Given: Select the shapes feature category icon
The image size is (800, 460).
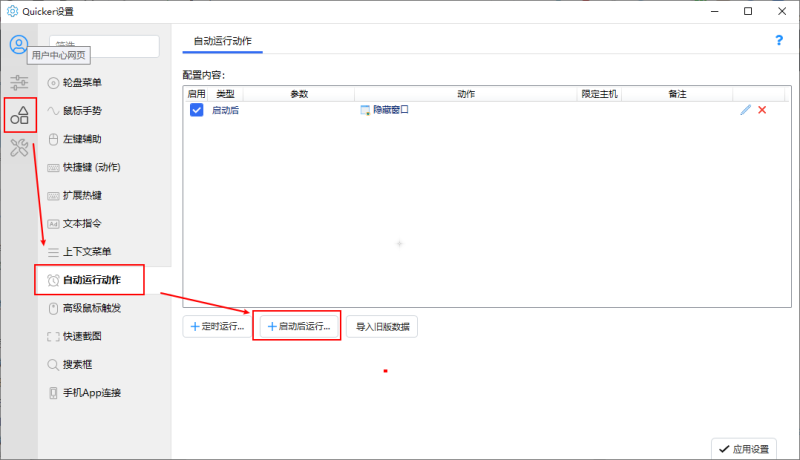Looking at the screenshot, I should 20,115.
